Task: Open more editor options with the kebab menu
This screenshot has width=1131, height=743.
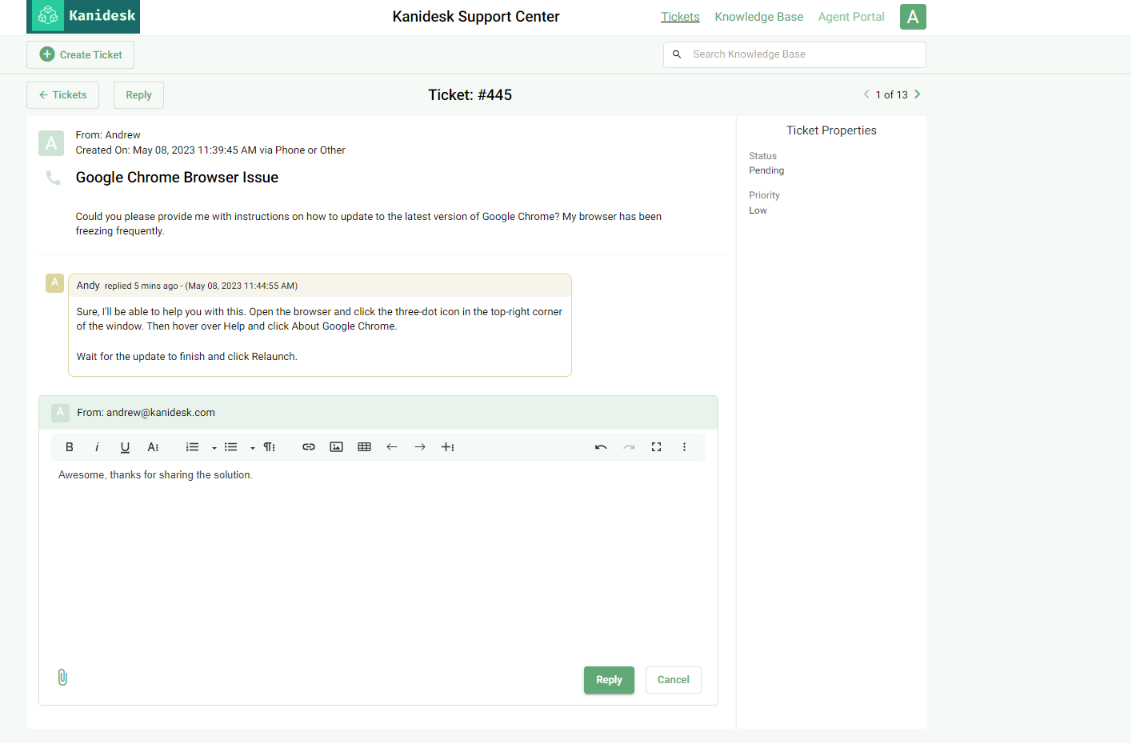Action: 684,447
